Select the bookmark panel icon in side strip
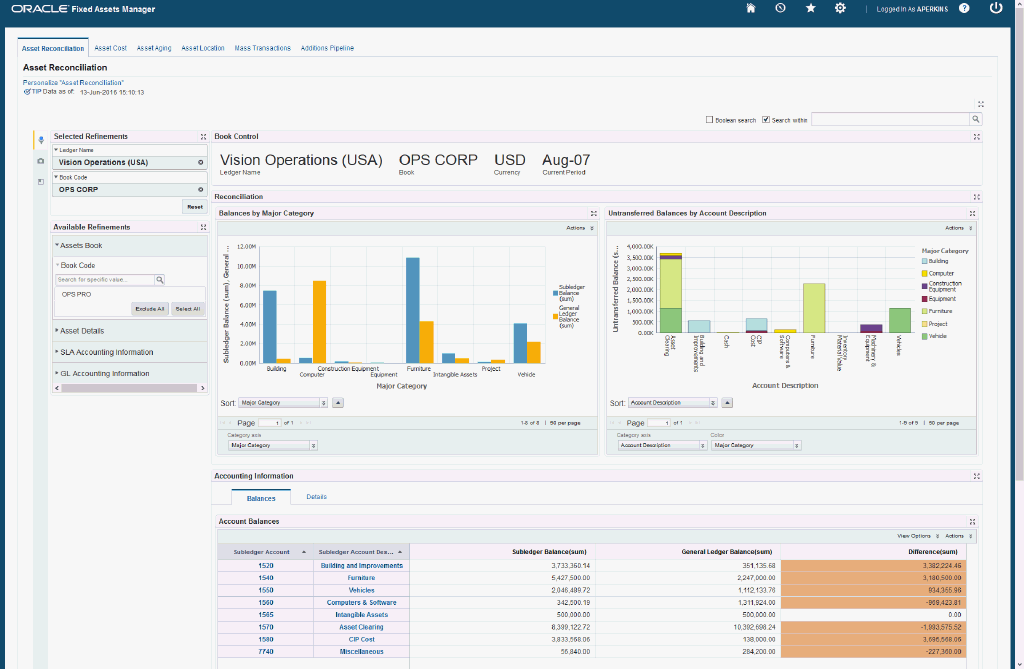Viewport: 1024px width, 669px height. point(40,182)
